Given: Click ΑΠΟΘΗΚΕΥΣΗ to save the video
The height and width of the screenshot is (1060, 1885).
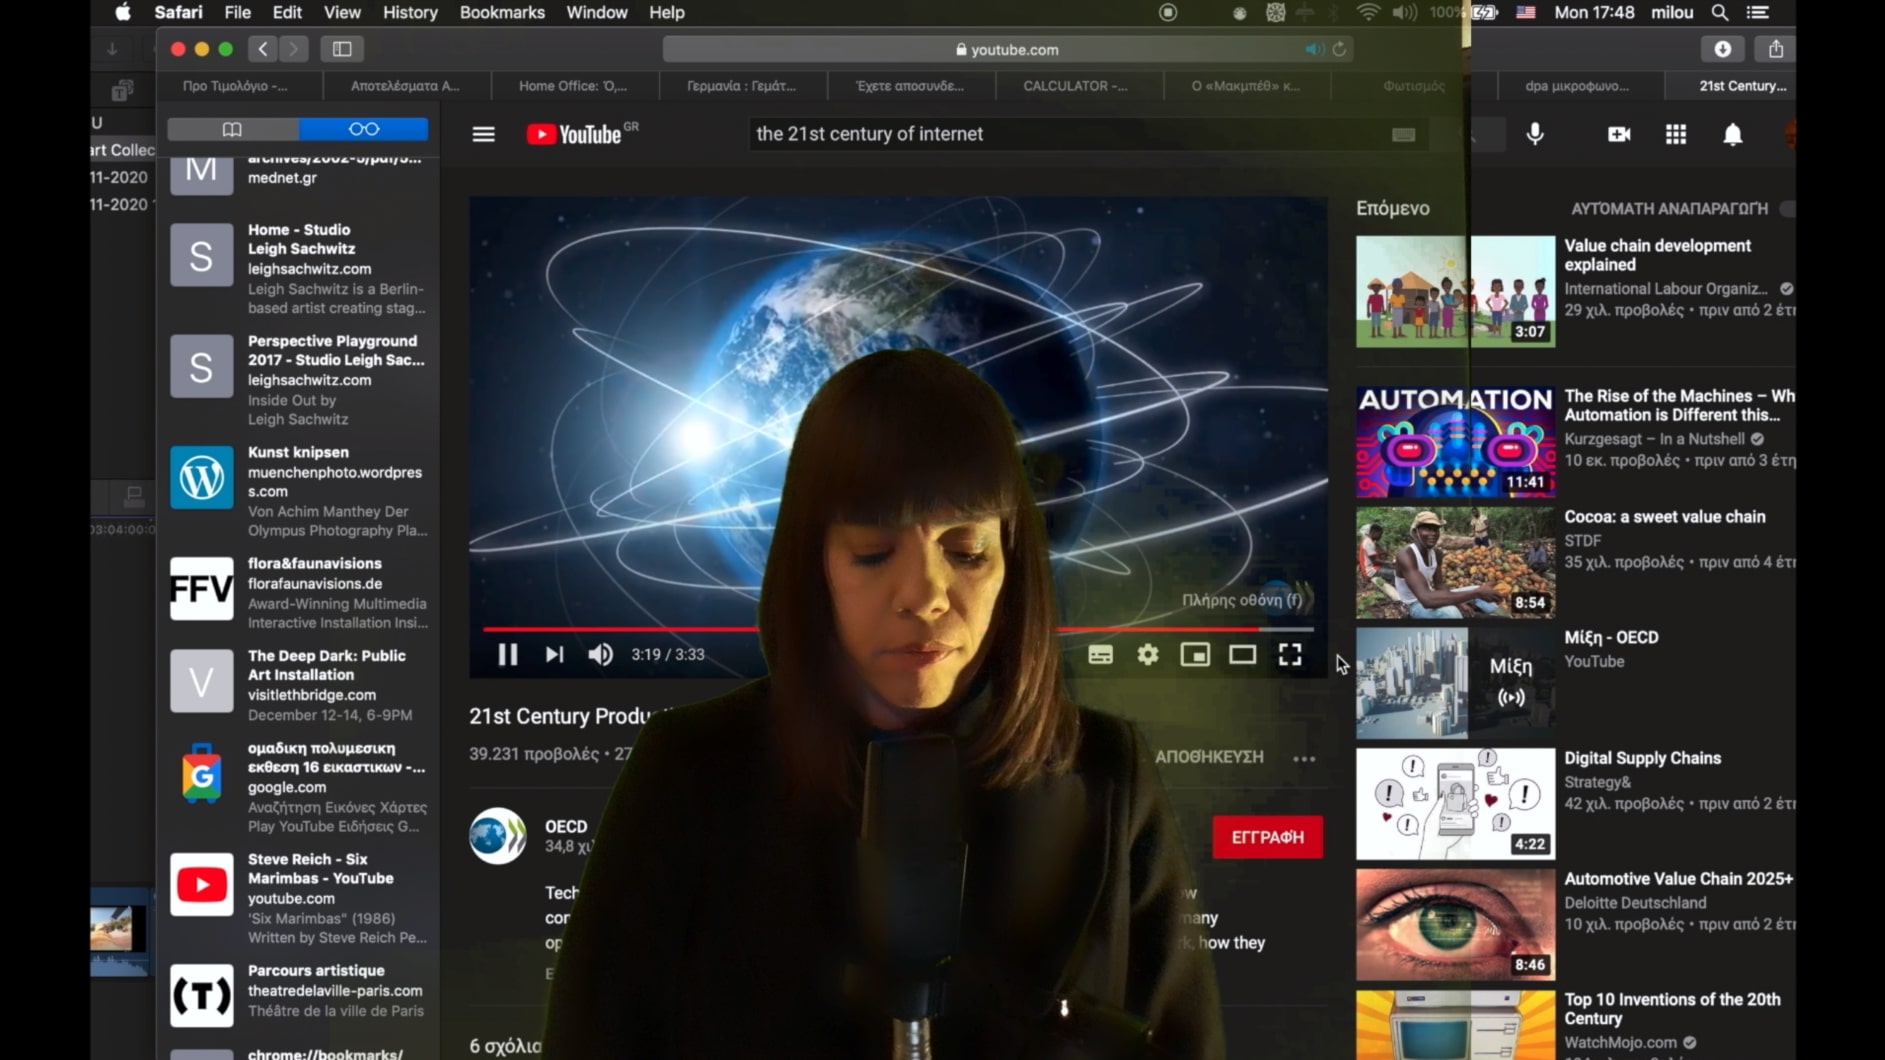Looking at the screenshot, I should point(1208,757).
